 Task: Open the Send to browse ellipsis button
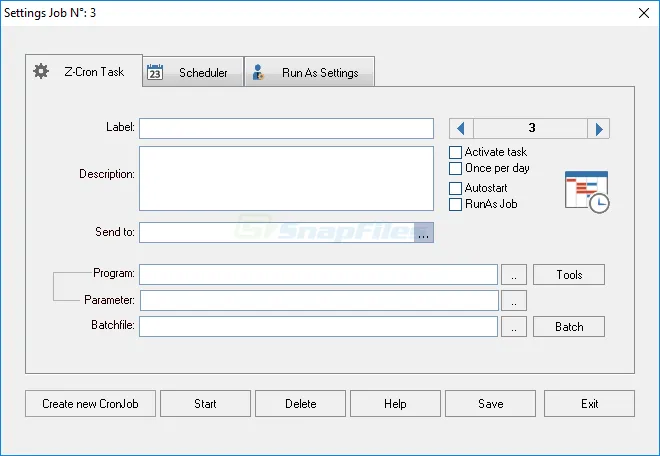pyautogui.click(x=423, y=232)
